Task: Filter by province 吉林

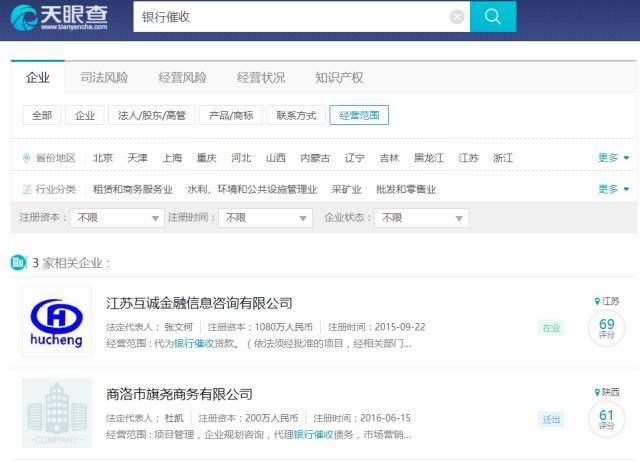Action: pyautogui.click(x=389, y=158)
